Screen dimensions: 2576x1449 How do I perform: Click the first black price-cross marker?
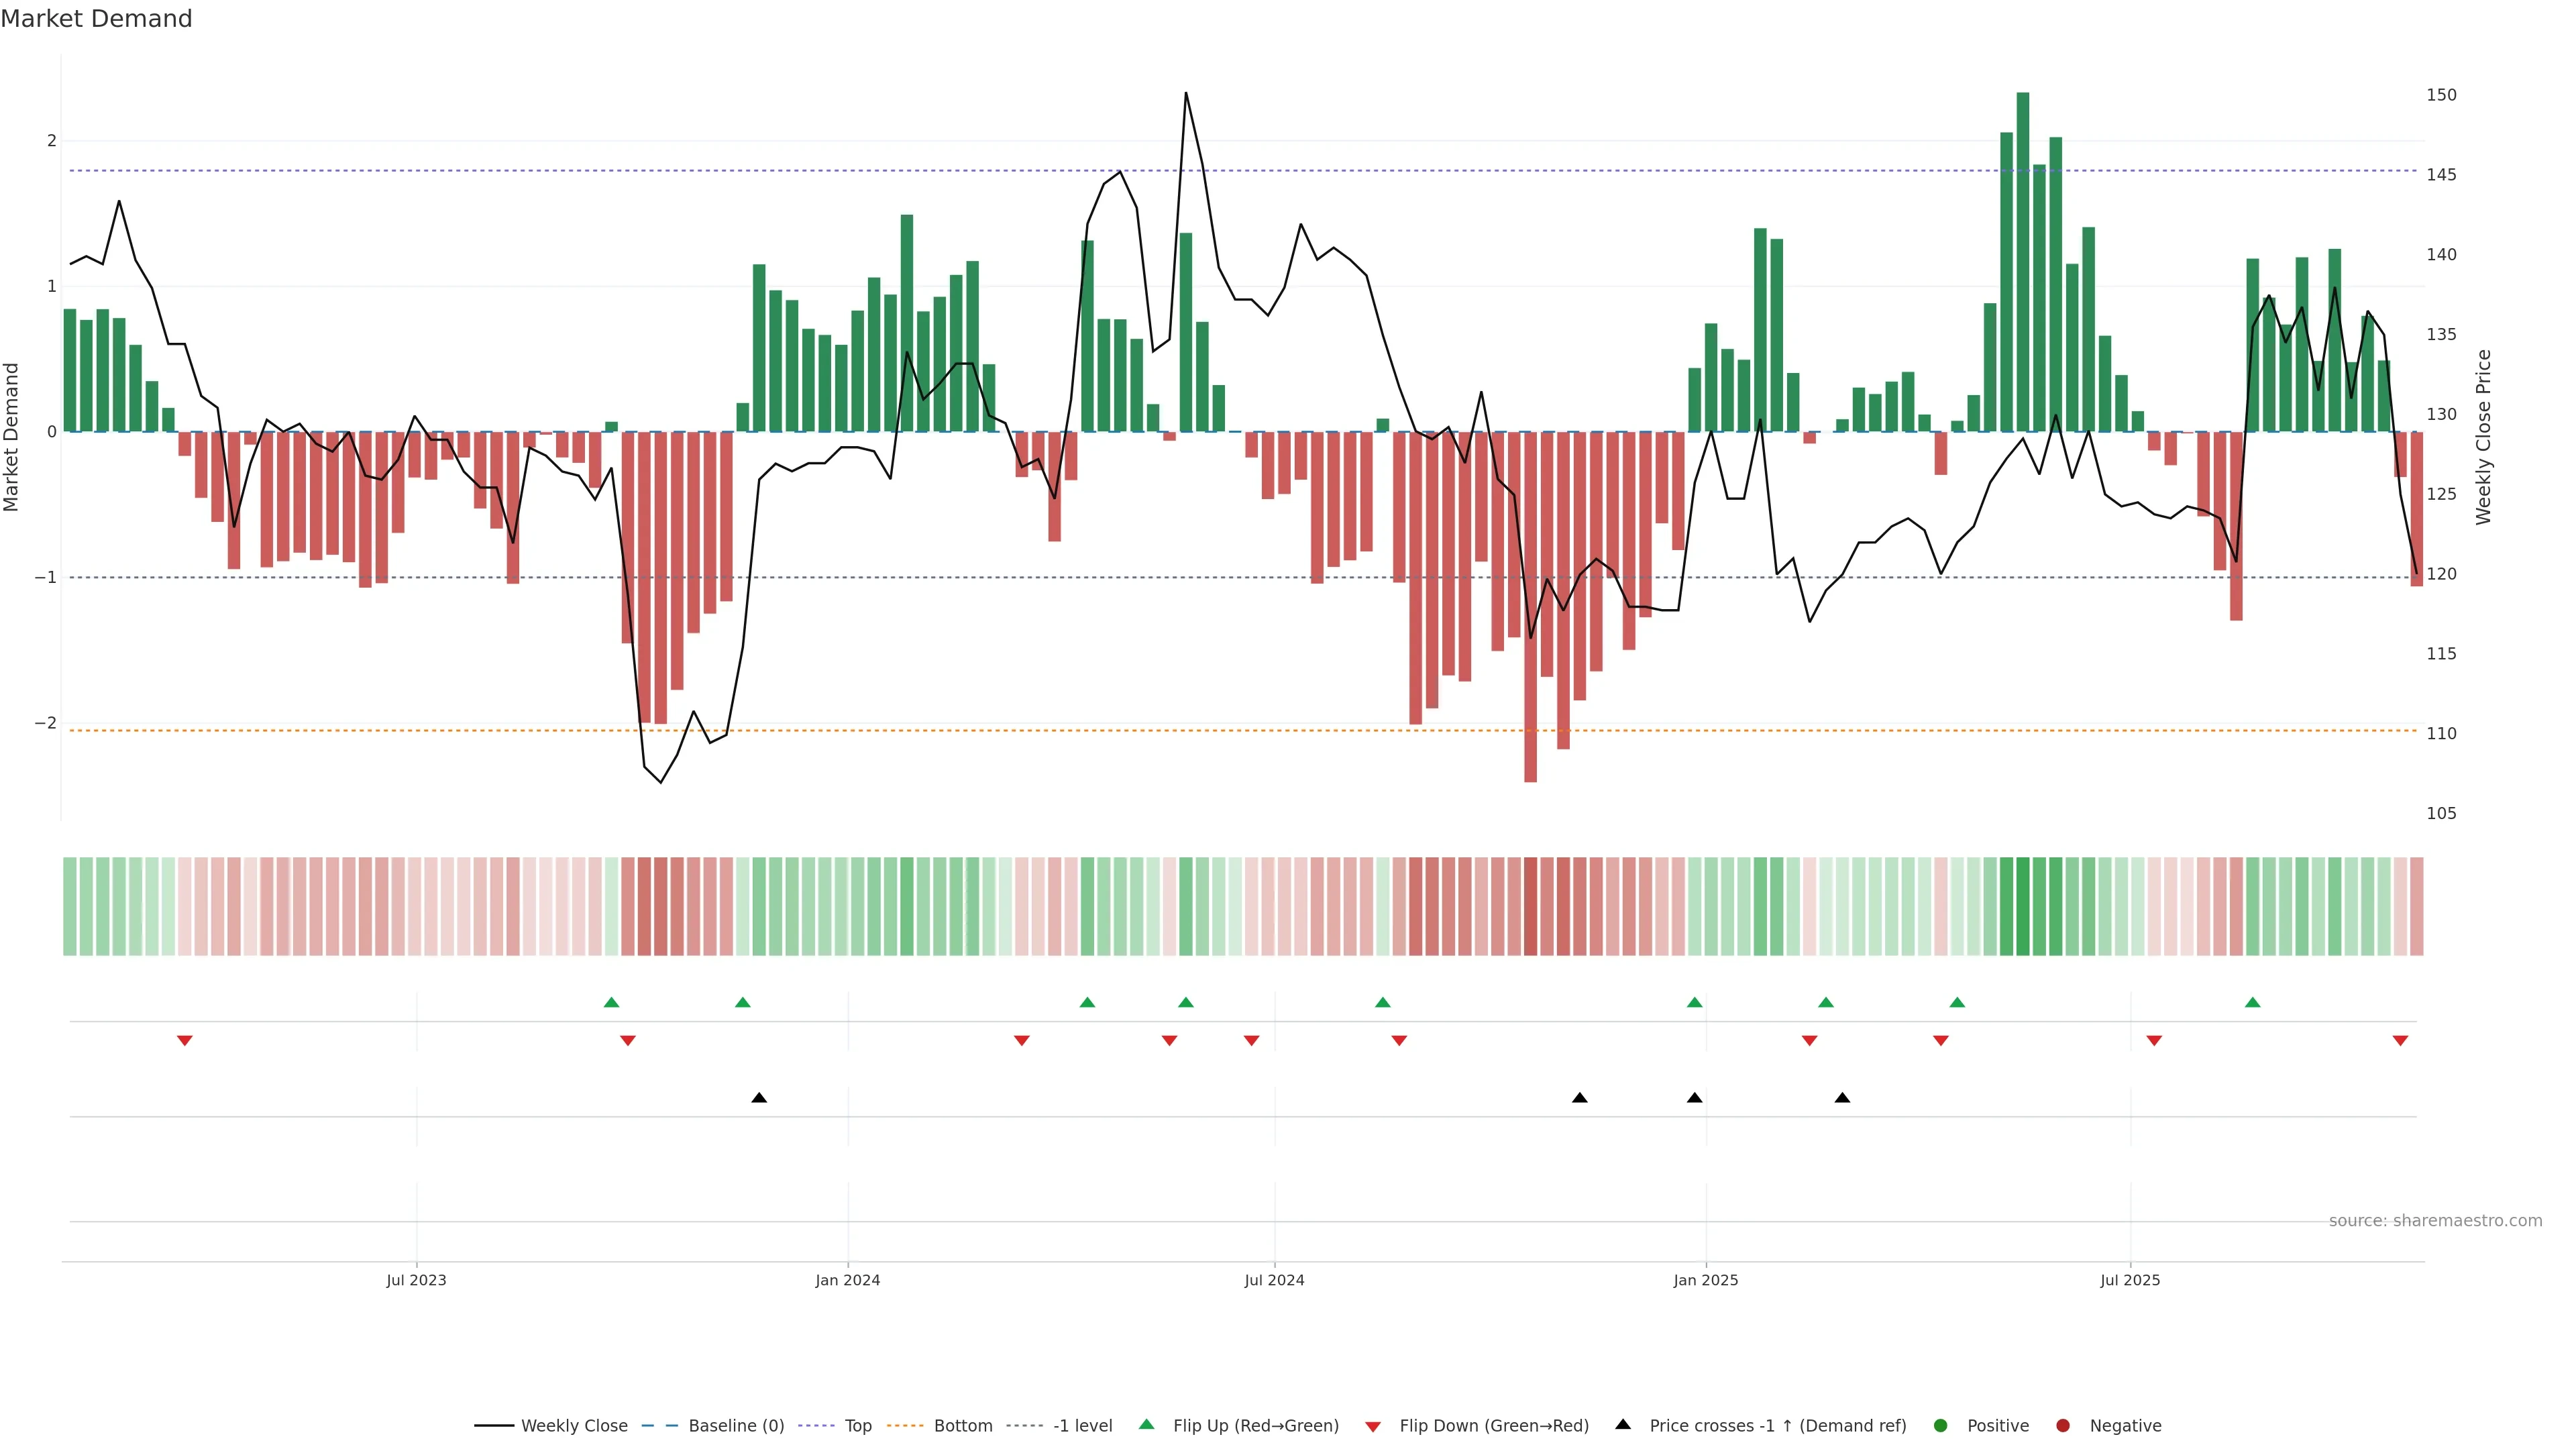pos(759,1097)
